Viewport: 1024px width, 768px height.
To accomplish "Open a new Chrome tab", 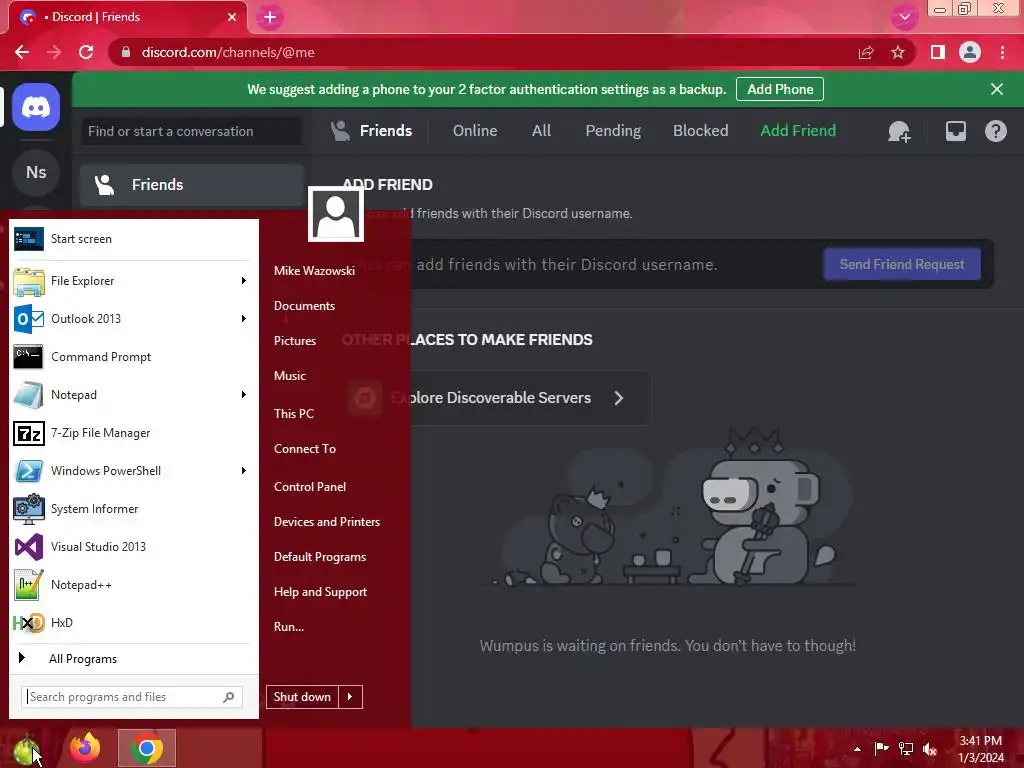I will 270,18.
